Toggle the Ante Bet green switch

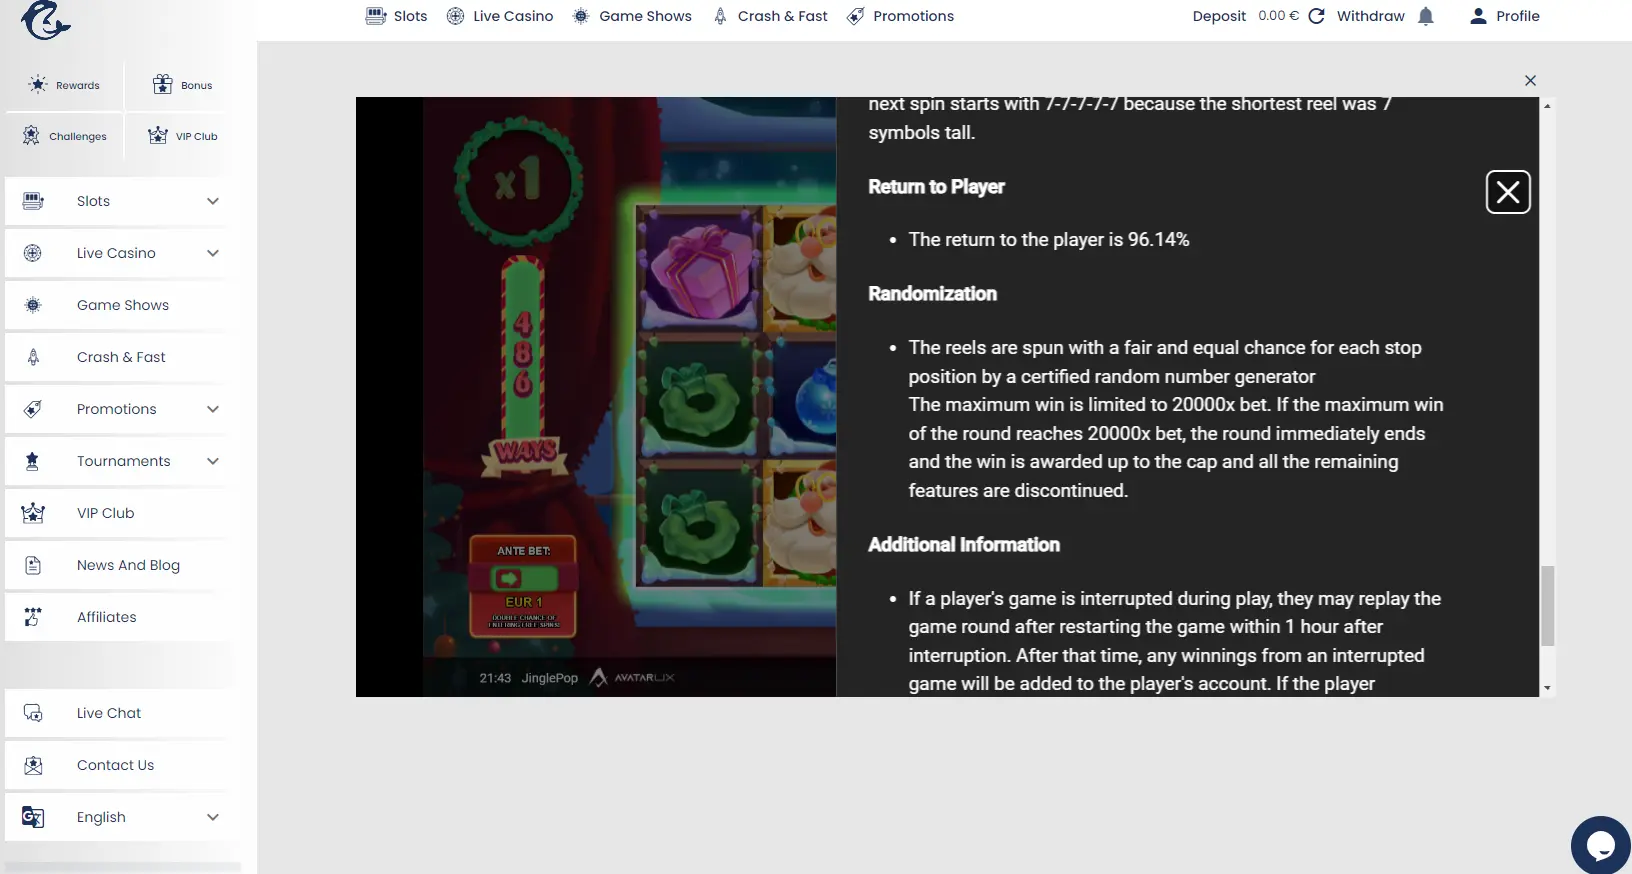click(524, 578)
